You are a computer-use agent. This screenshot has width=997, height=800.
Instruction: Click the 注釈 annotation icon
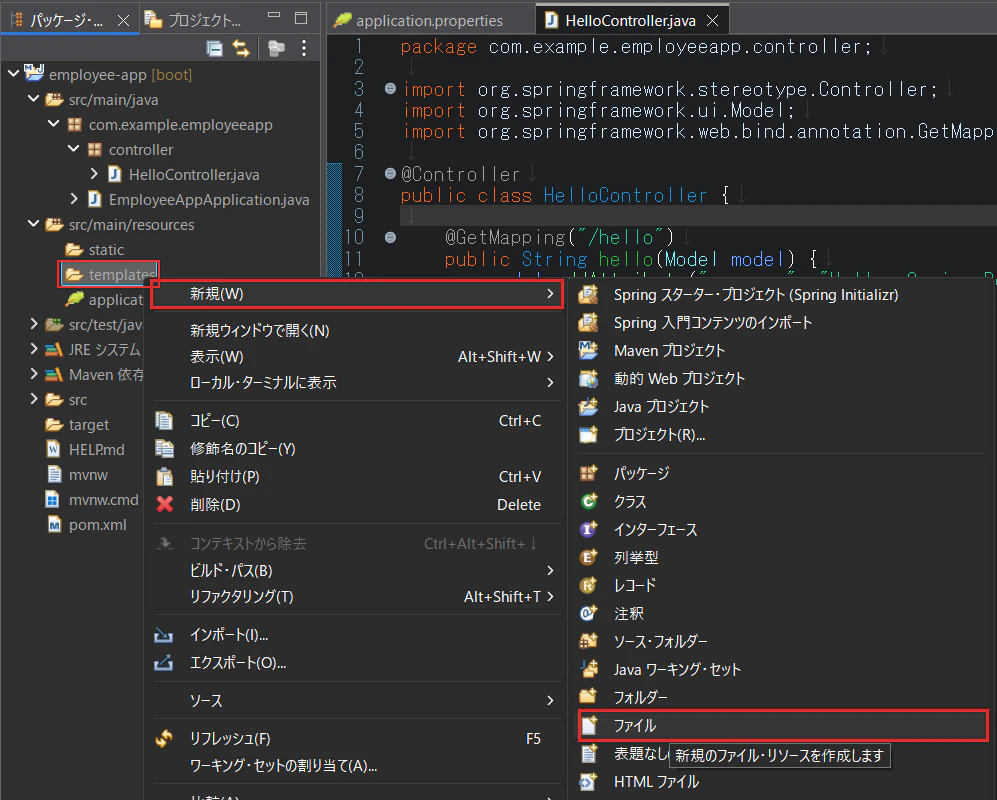589,613
